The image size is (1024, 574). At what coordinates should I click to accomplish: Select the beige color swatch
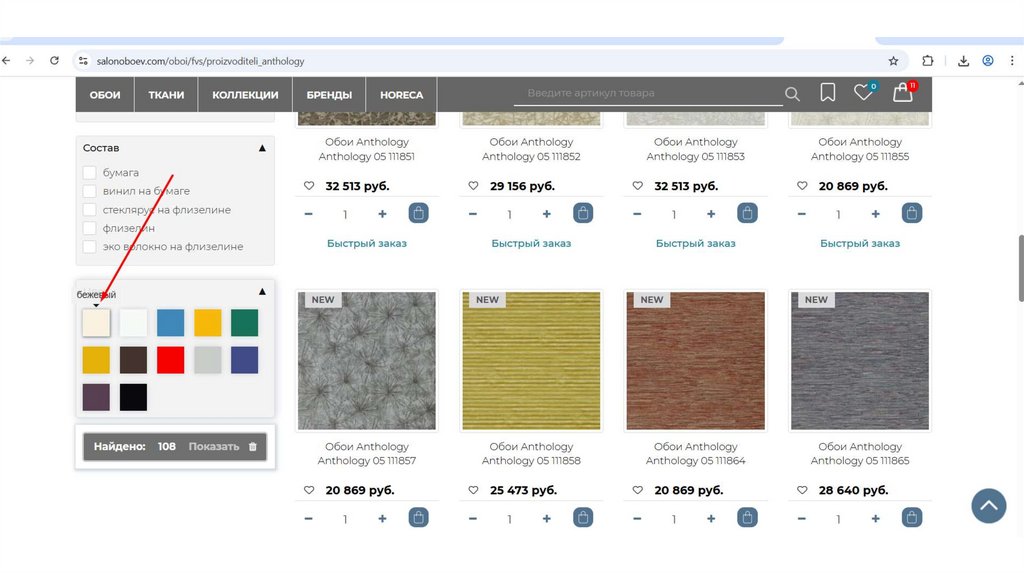[x=96, y=323]
